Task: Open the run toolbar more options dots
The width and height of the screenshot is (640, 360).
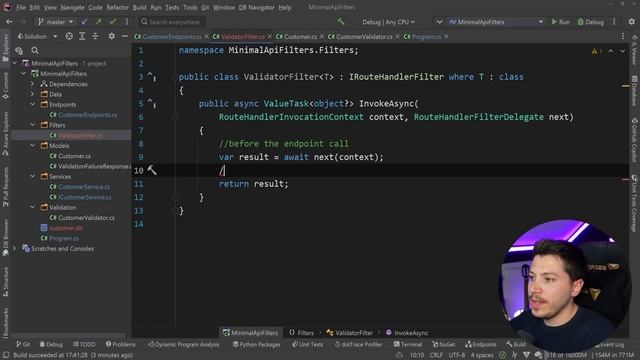Action: (614, 22)
